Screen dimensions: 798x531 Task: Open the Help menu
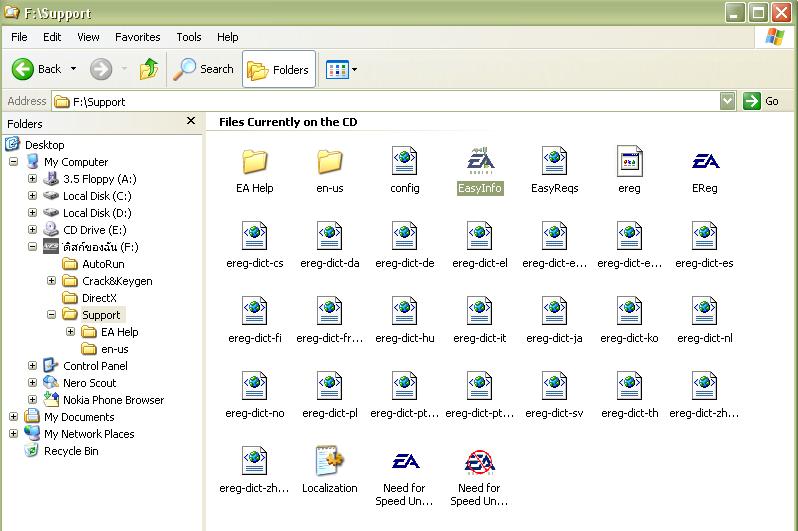[227, 37]
